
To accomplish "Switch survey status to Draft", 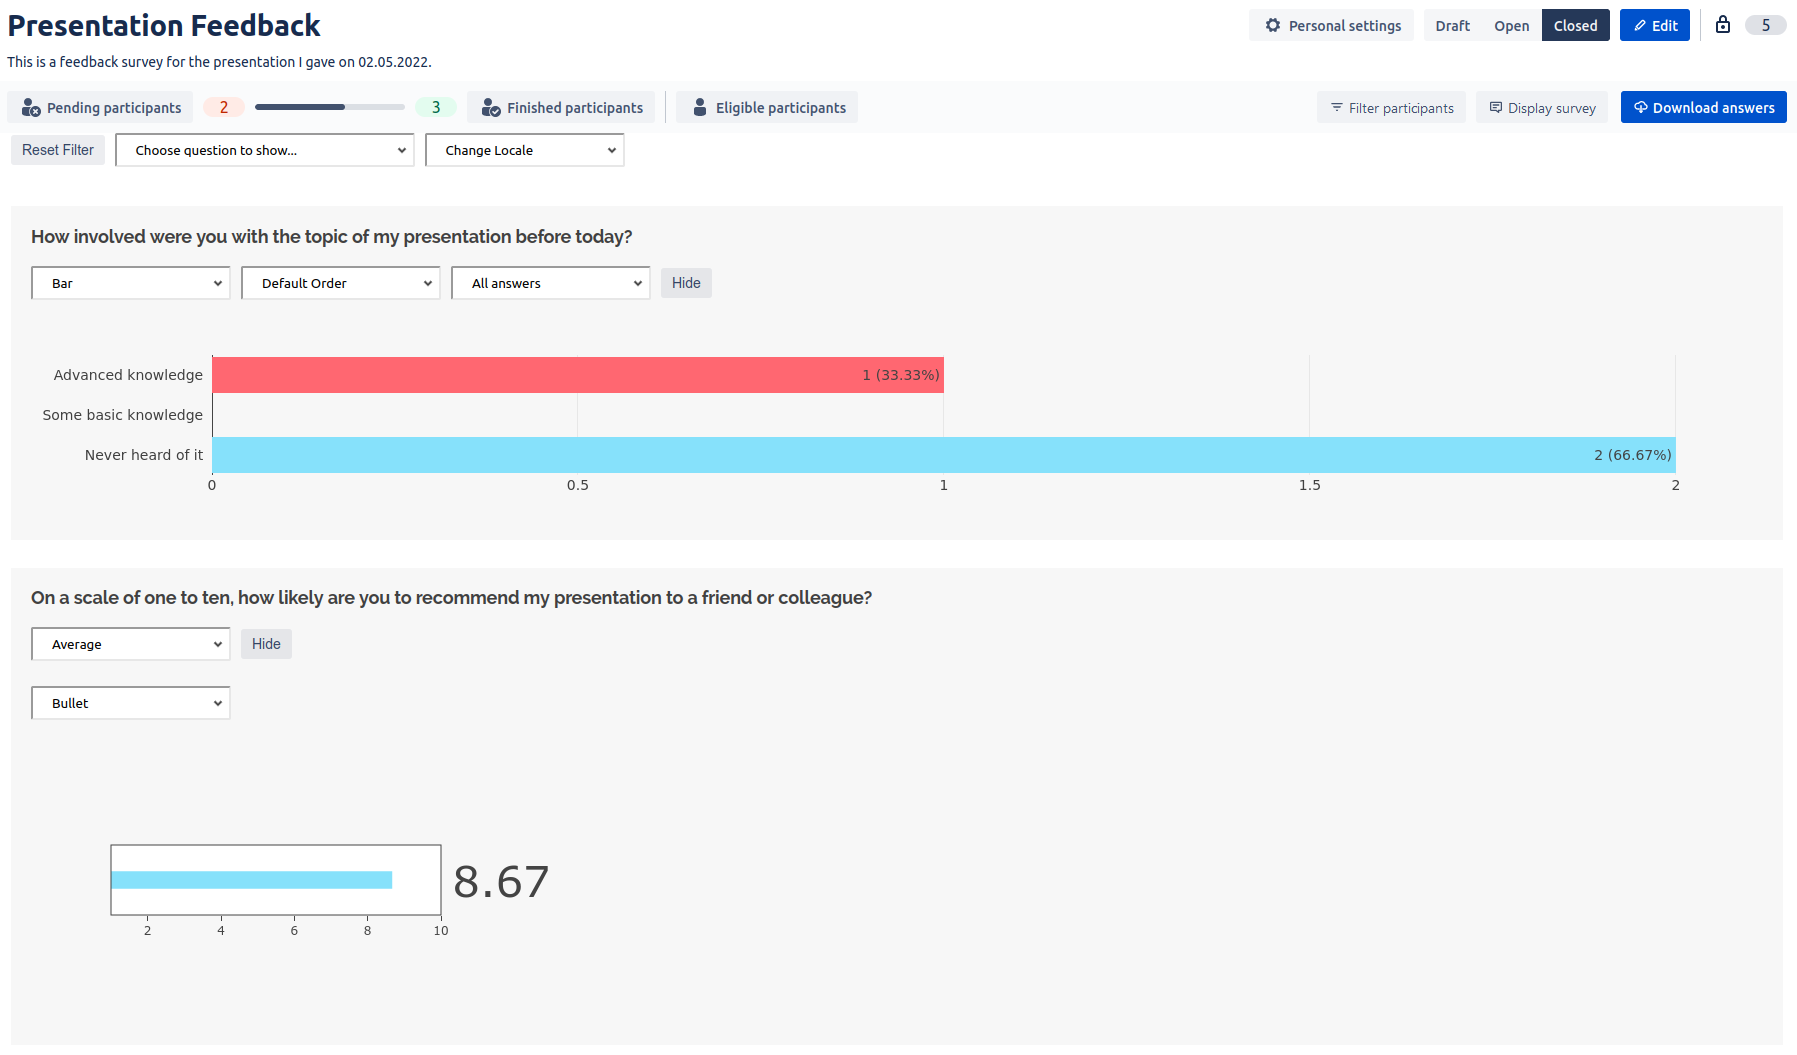I will (1452, 26).
